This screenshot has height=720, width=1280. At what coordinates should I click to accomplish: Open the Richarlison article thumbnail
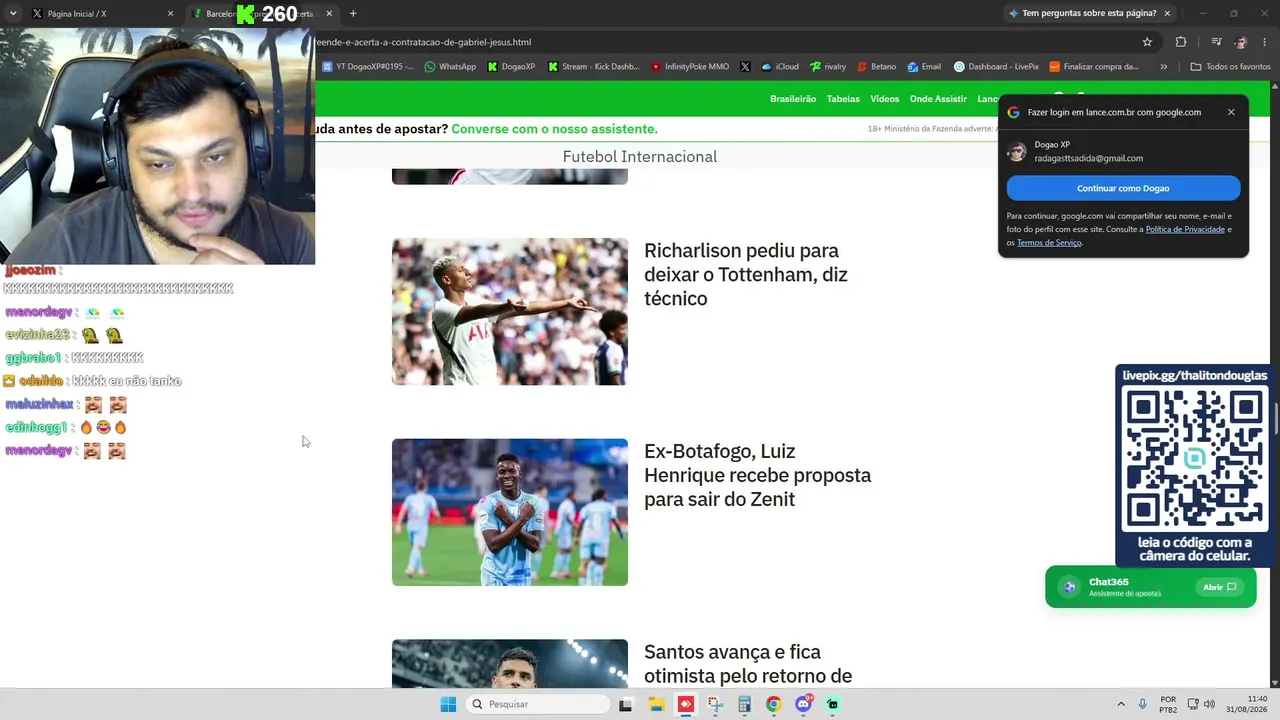pyautogui.click(x=510, y=311)
